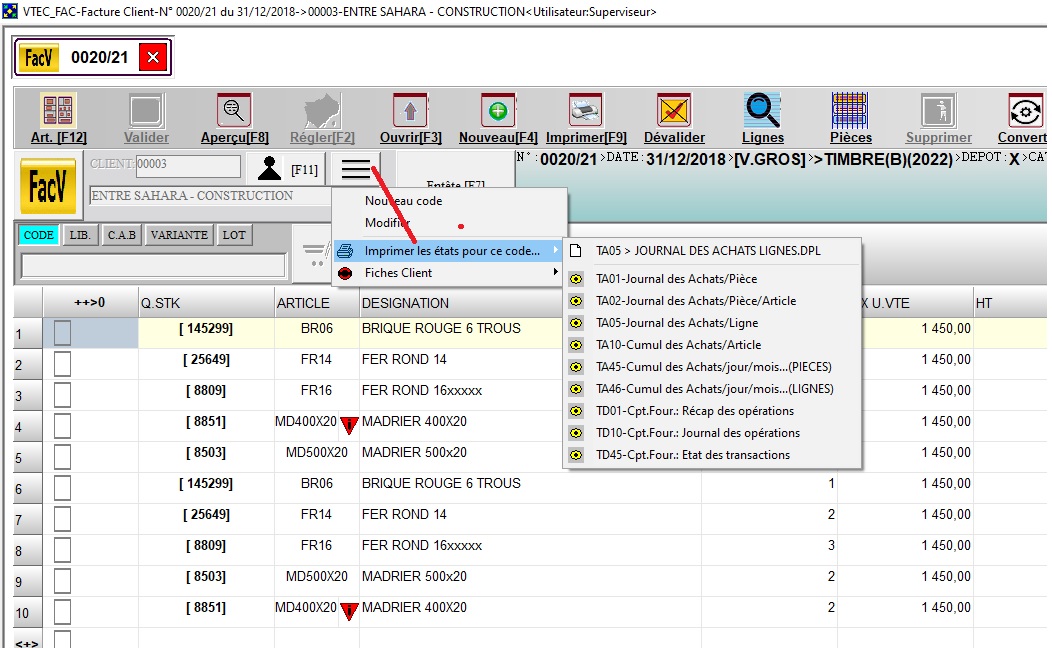This screenshot has height=648, width=1052.
Task: Tick the checkbox in row 6
Action: (x=62, y=488)
